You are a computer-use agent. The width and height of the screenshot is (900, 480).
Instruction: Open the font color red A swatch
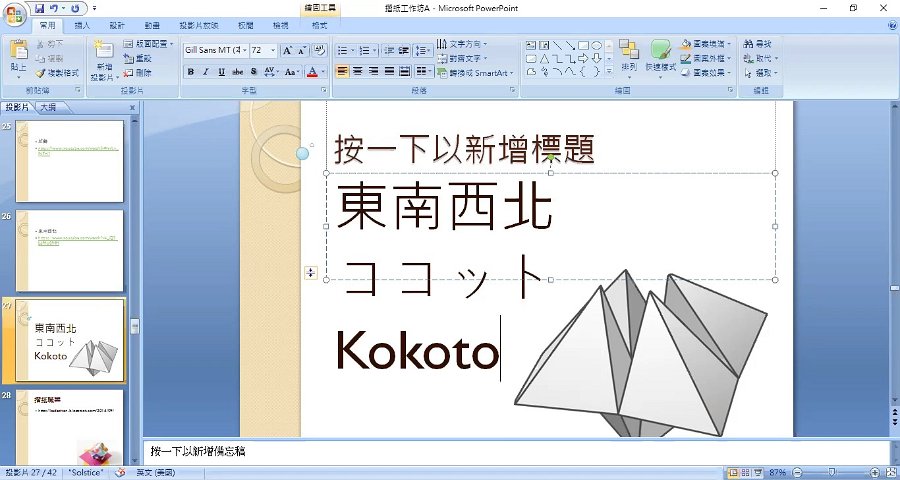pos(312,72)
